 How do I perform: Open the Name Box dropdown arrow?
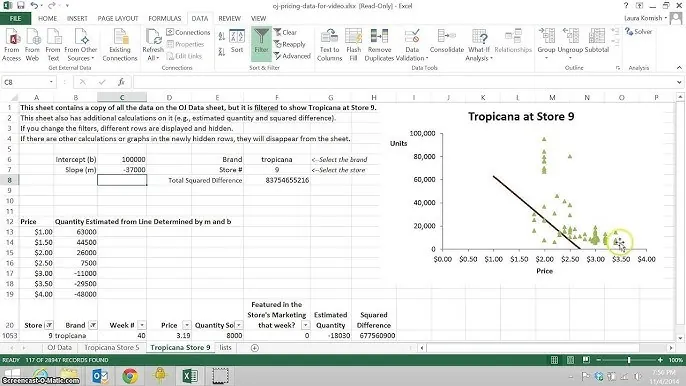click(51, 82)
